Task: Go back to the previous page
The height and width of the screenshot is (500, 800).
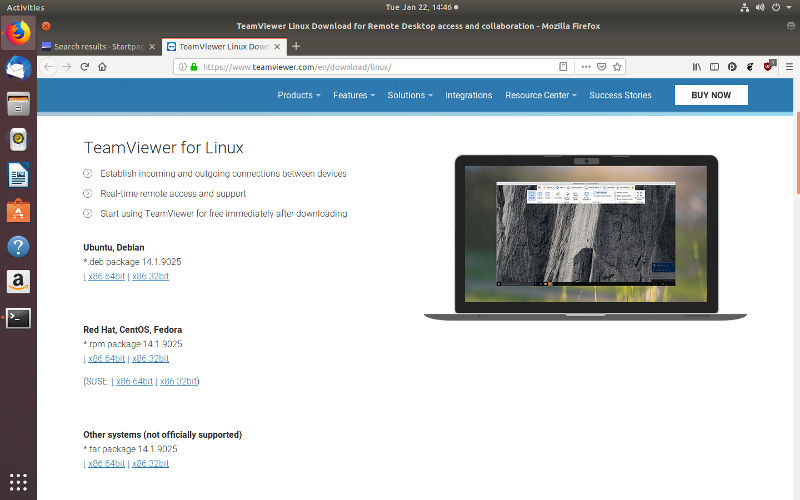Action: click(48, 67)
